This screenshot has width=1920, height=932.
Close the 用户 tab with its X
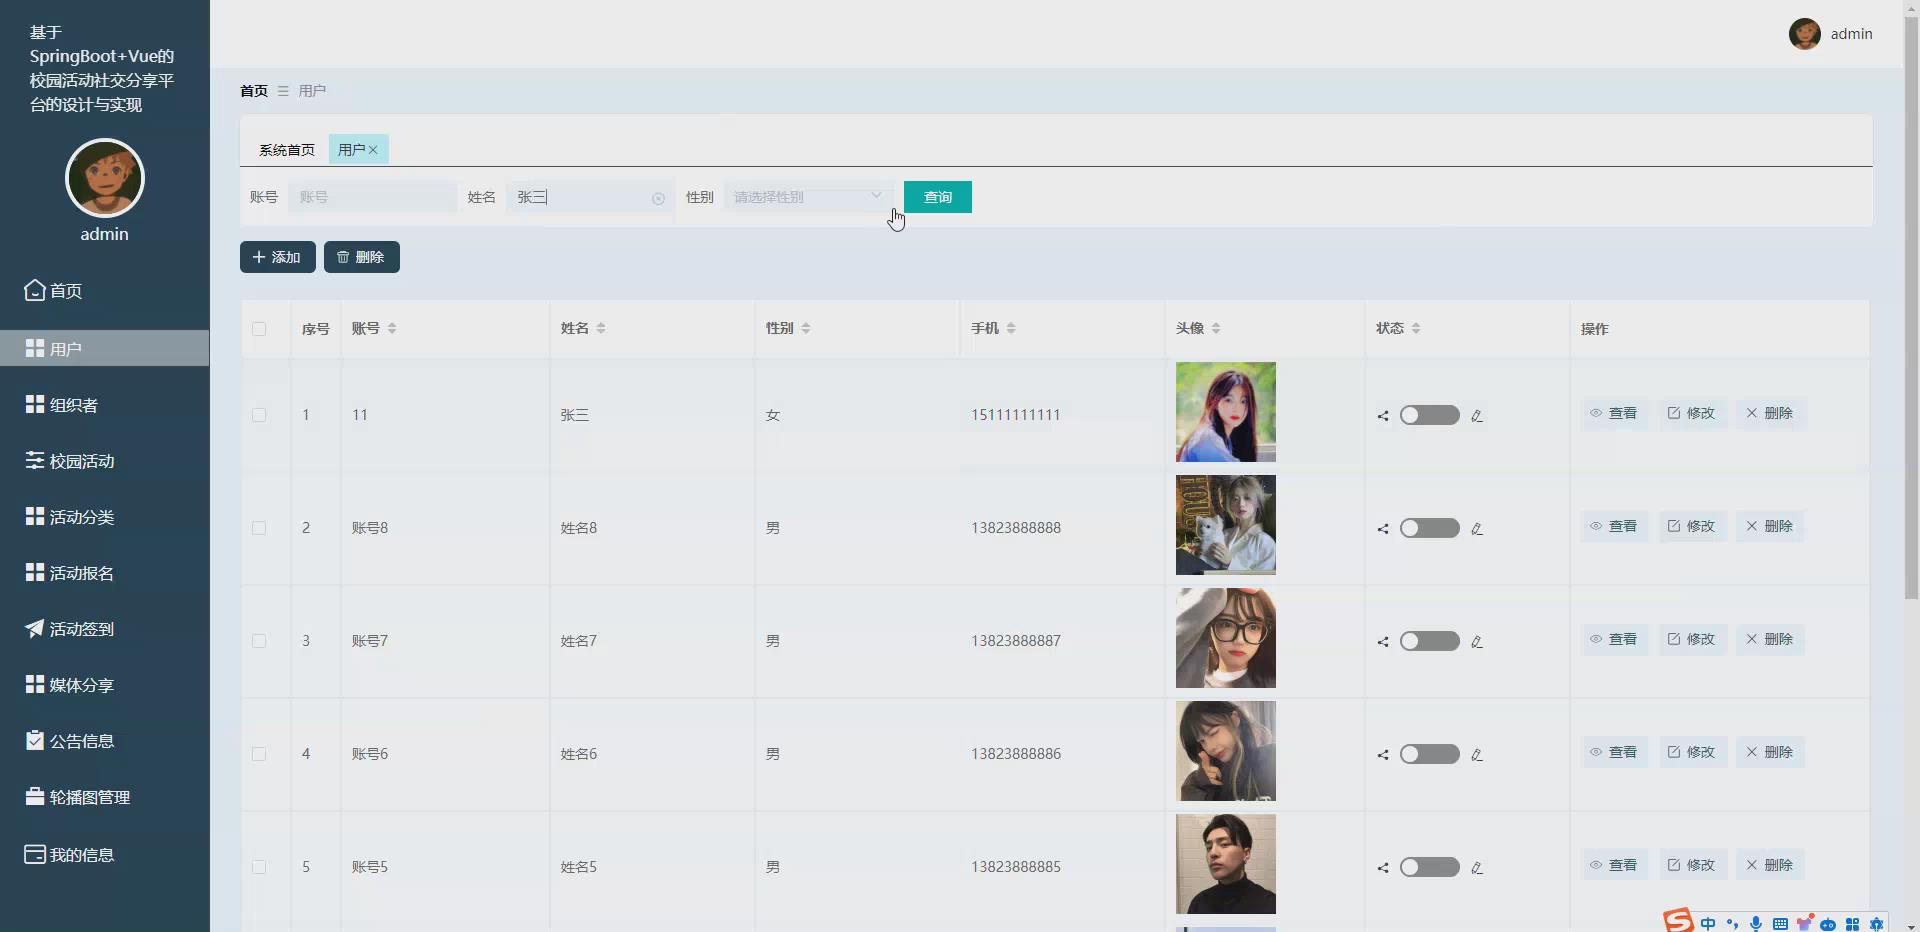[373, 150]
